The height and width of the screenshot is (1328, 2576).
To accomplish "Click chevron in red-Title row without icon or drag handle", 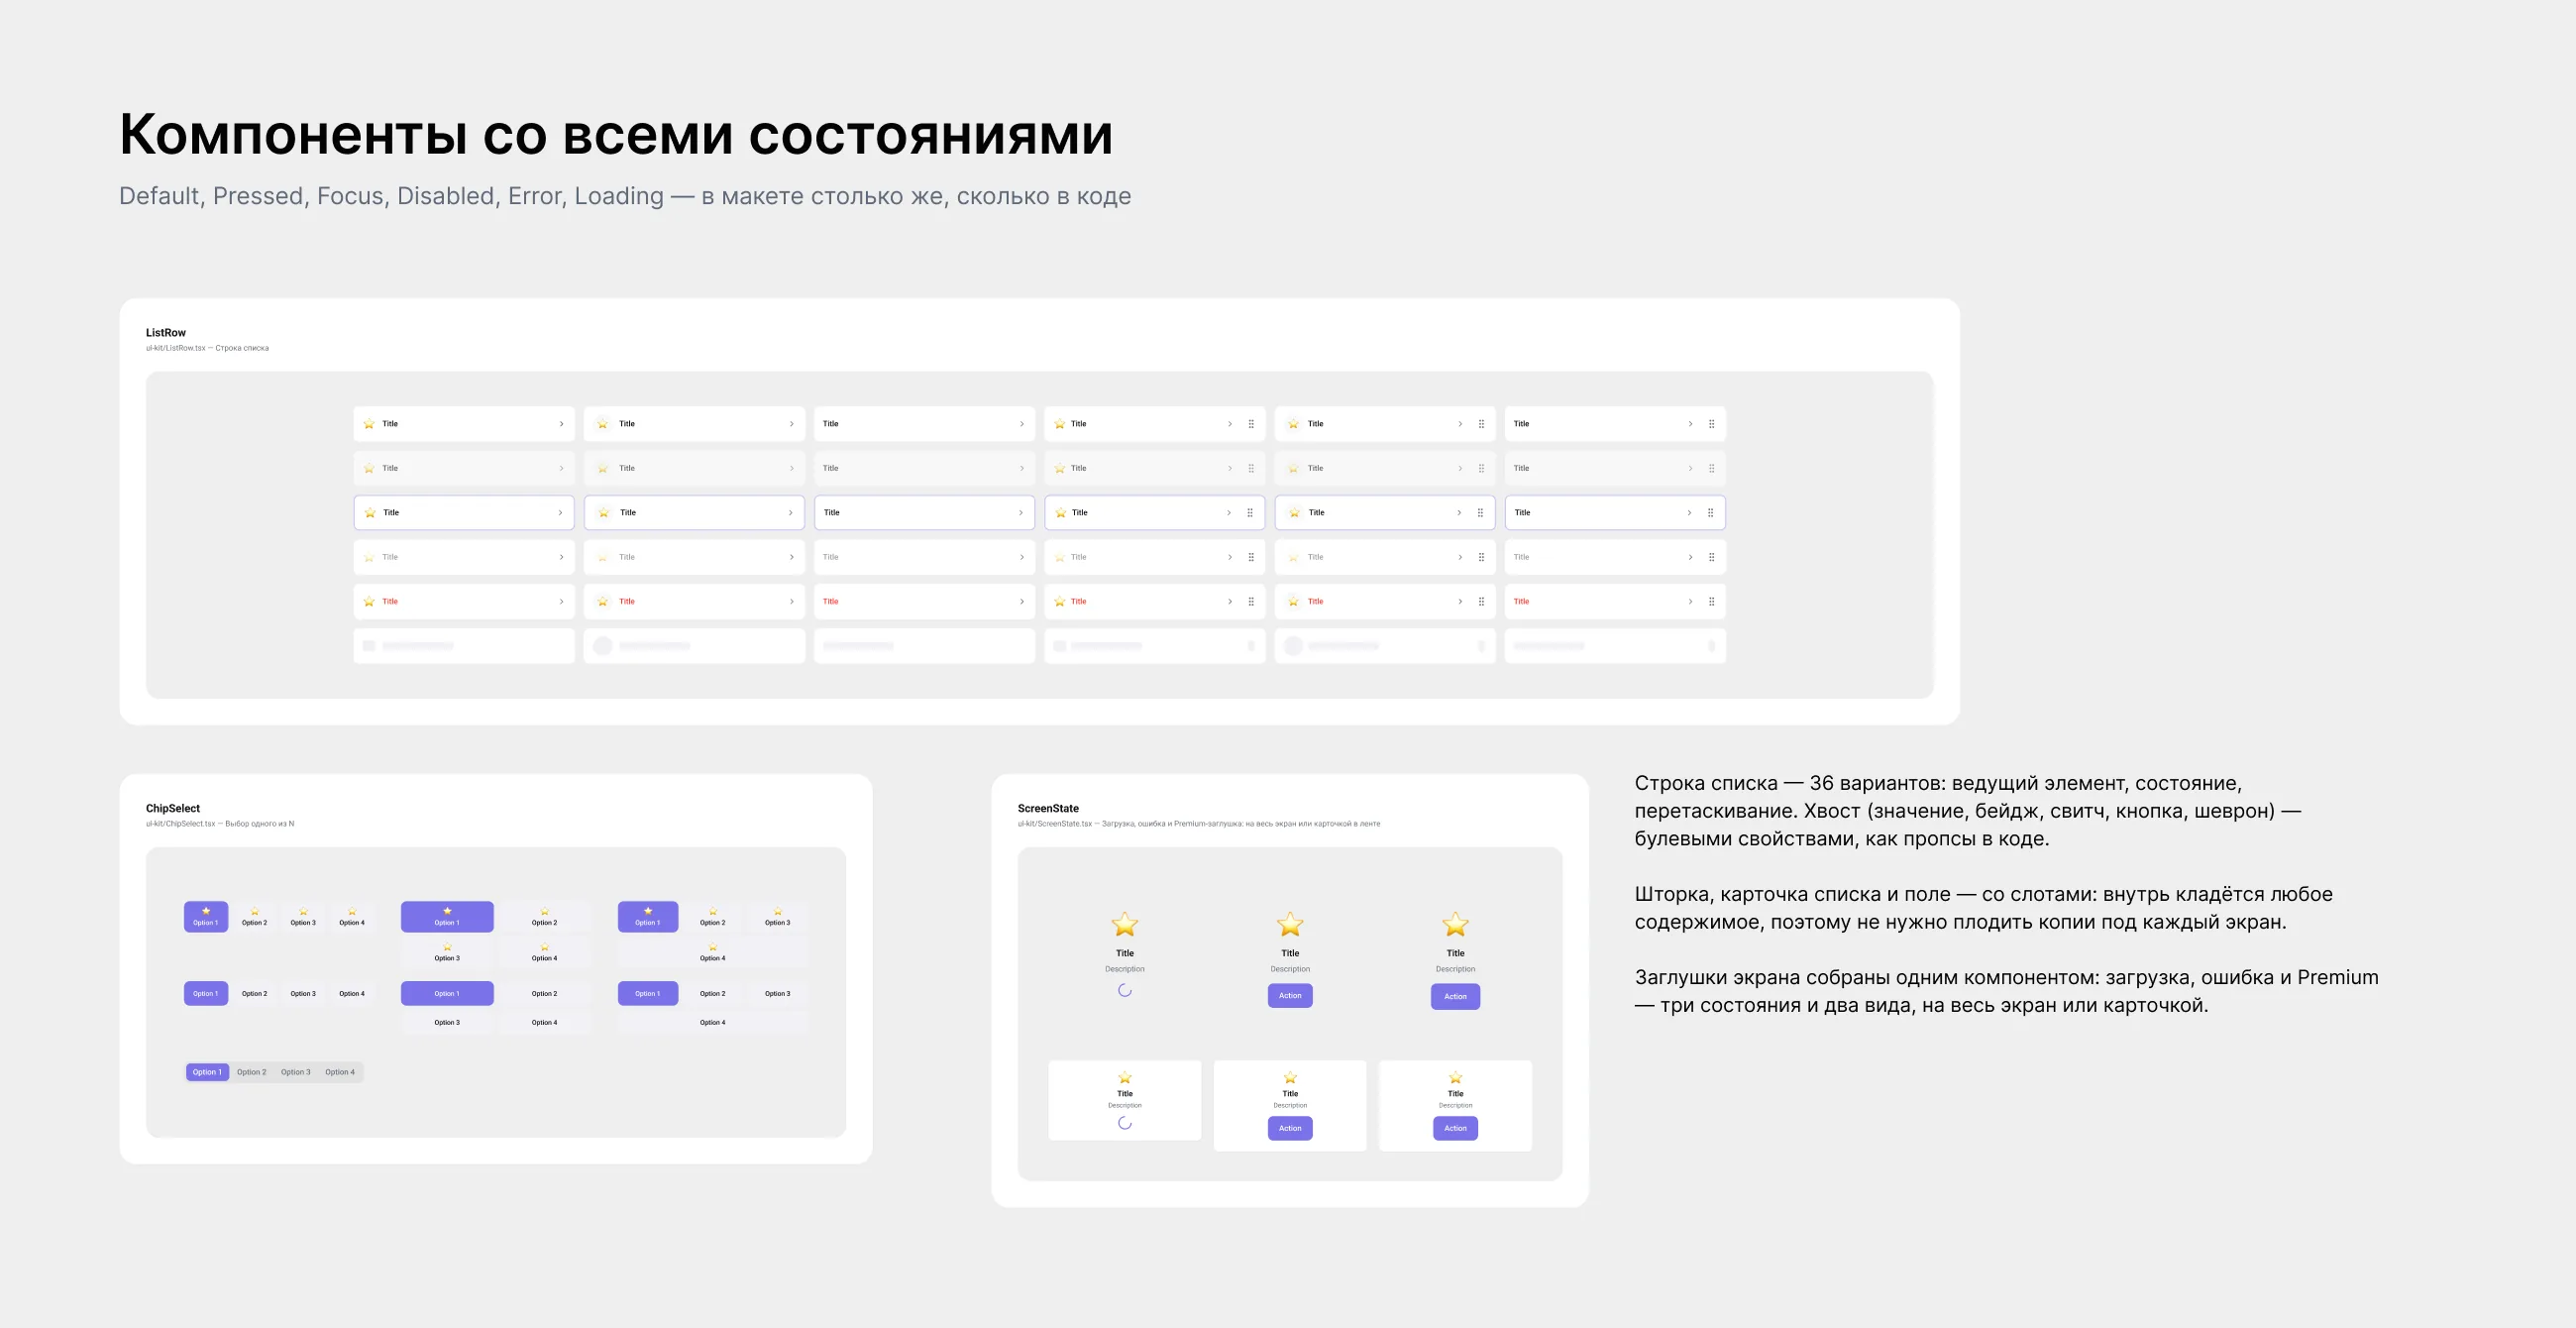I will click(1021, 602).
